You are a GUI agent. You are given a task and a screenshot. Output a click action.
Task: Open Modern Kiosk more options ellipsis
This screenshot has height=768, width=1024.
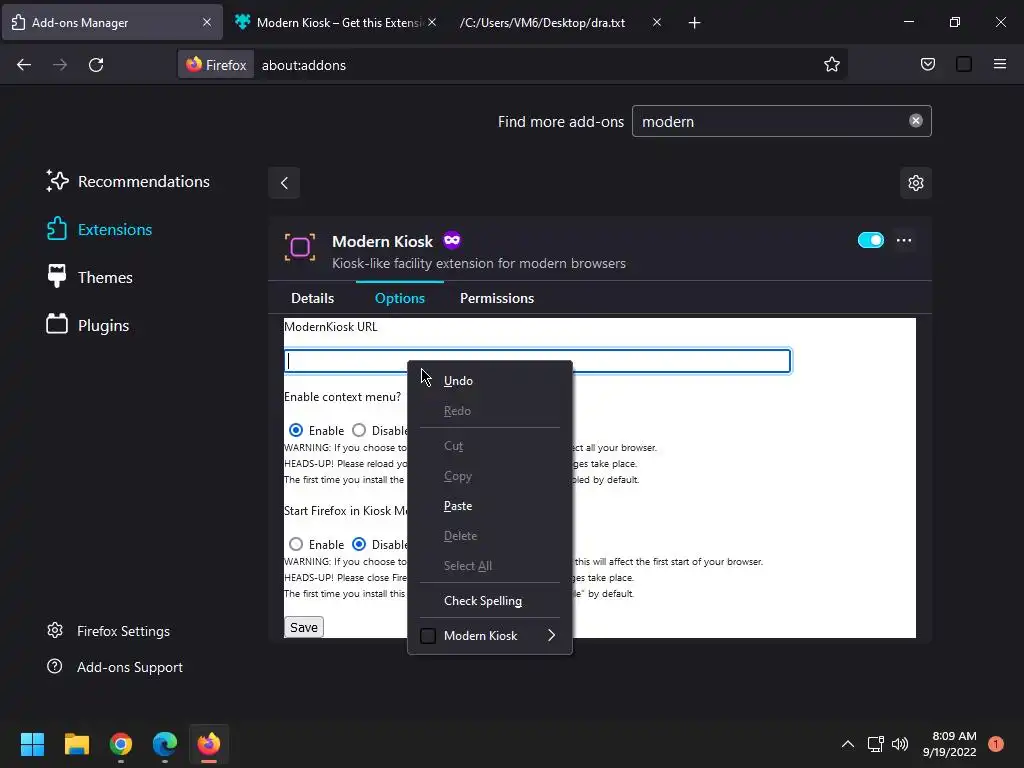[x=904, y=240]
